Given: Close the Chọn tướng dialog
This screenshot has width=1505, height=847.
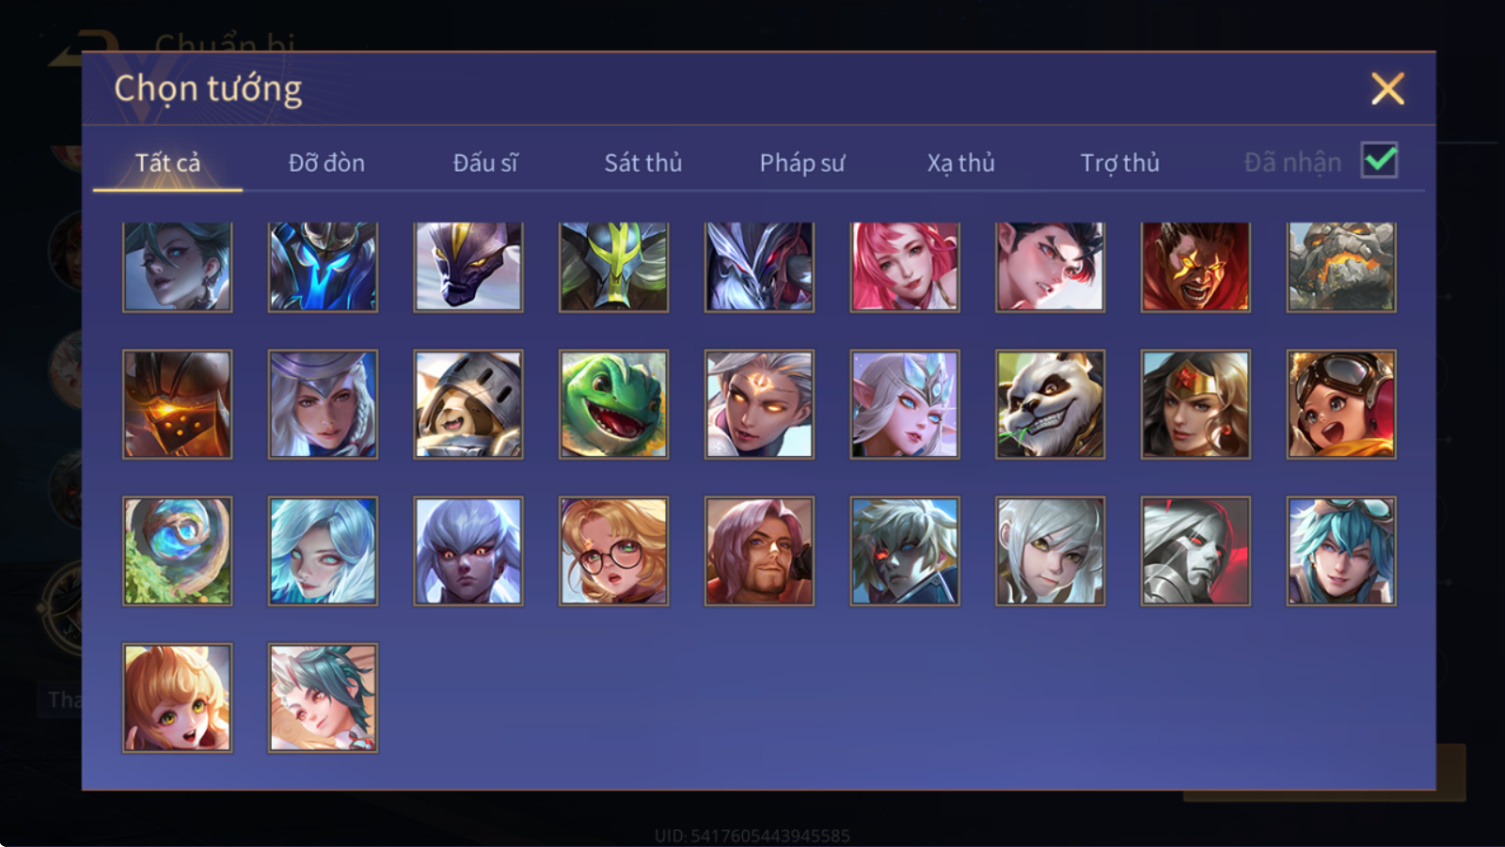Looking at the screenshot, I should (1387, 89).
